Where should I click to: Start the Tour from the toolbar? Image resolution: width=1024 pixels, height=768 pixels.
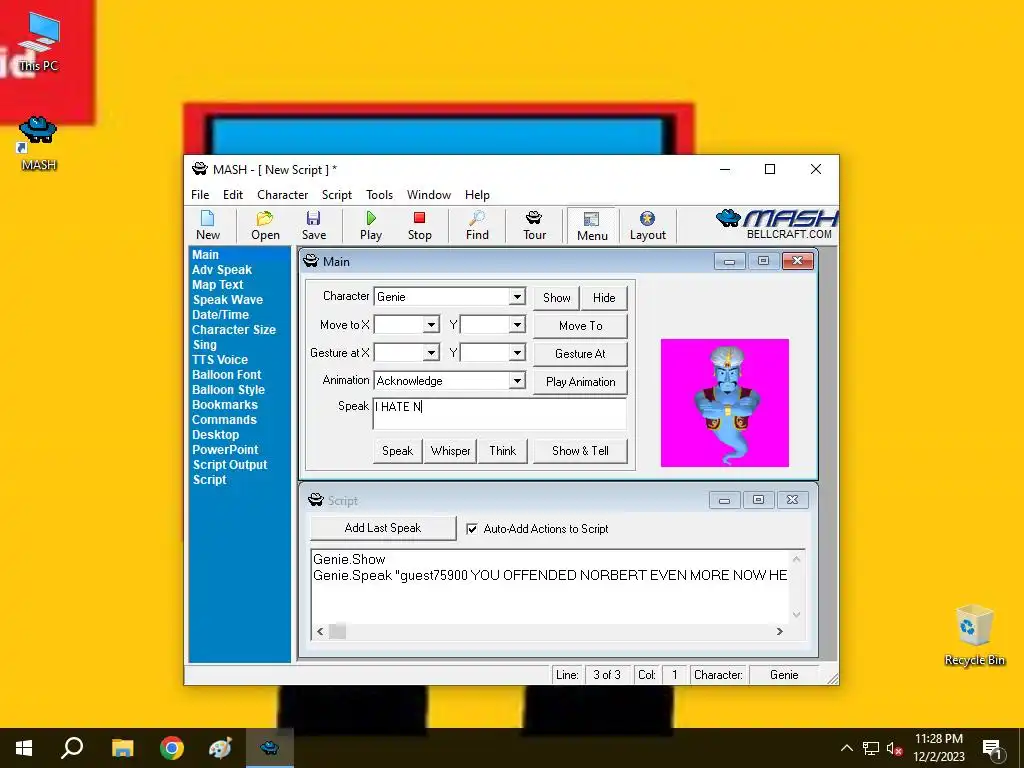(x=534, y=225)
